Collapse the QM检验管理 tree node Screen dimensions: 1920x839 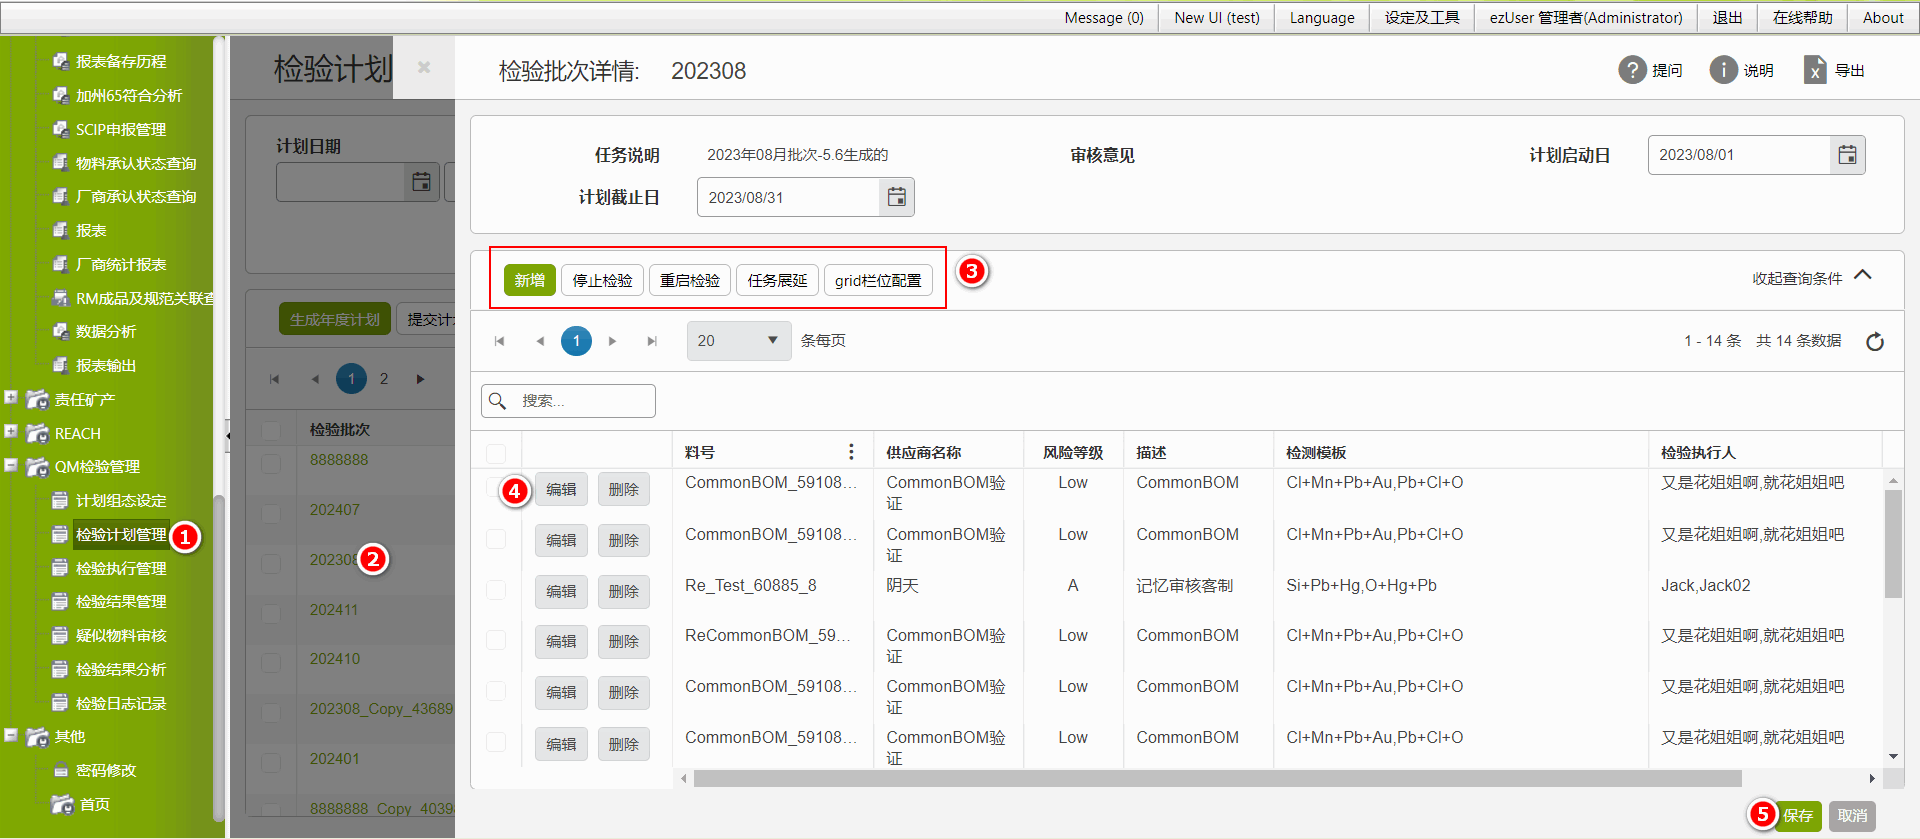11,465
